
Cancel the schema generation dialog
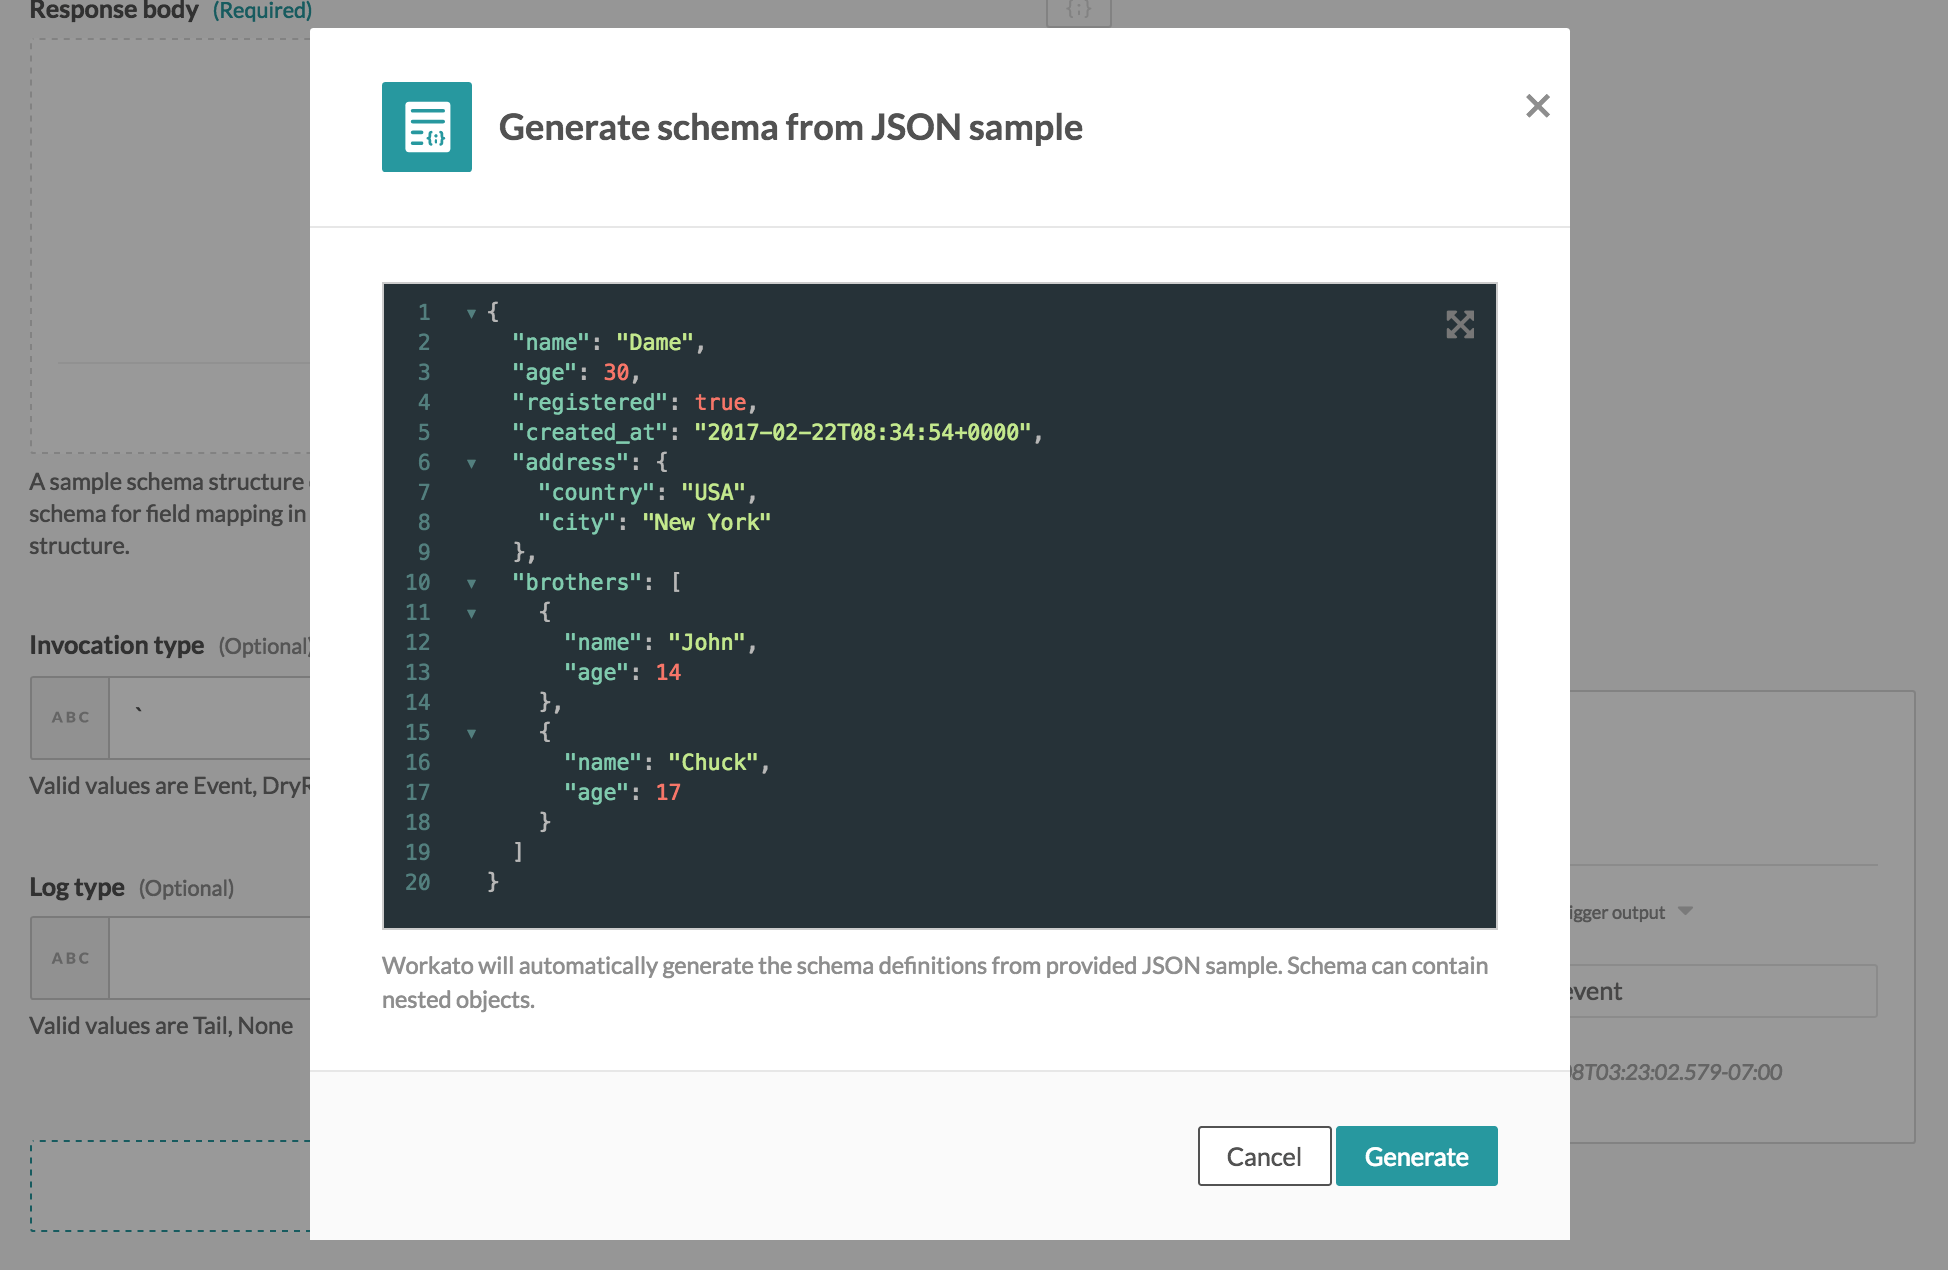1263,1155
